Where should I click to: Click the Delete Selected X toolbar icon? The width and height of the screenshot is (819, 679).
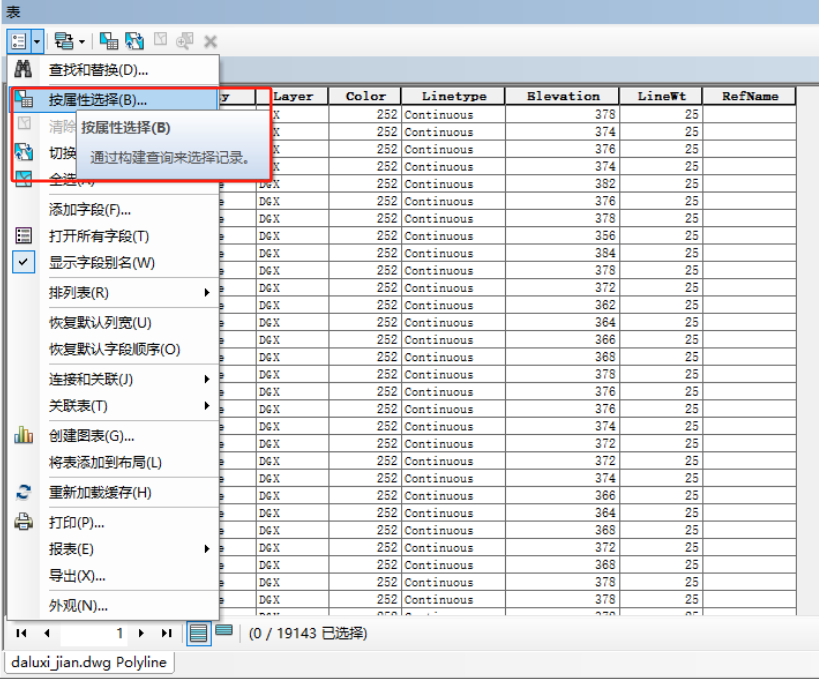point(210,41)
